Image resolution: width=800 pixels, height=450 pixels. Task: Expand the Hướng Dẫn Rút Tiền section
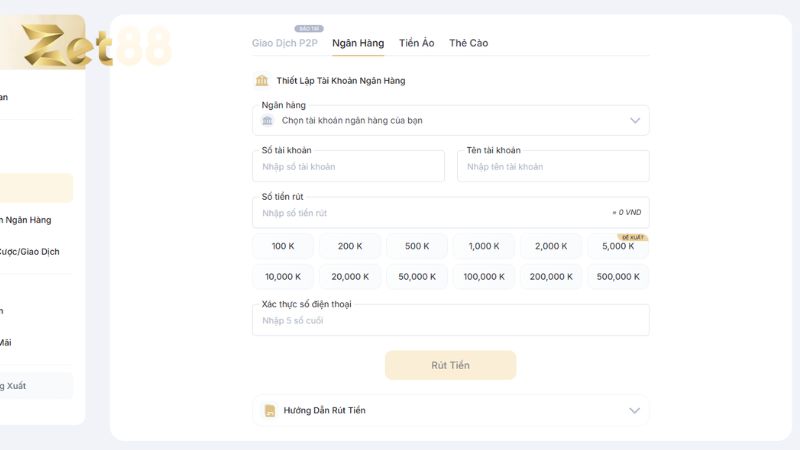click(x=451, y=410)
